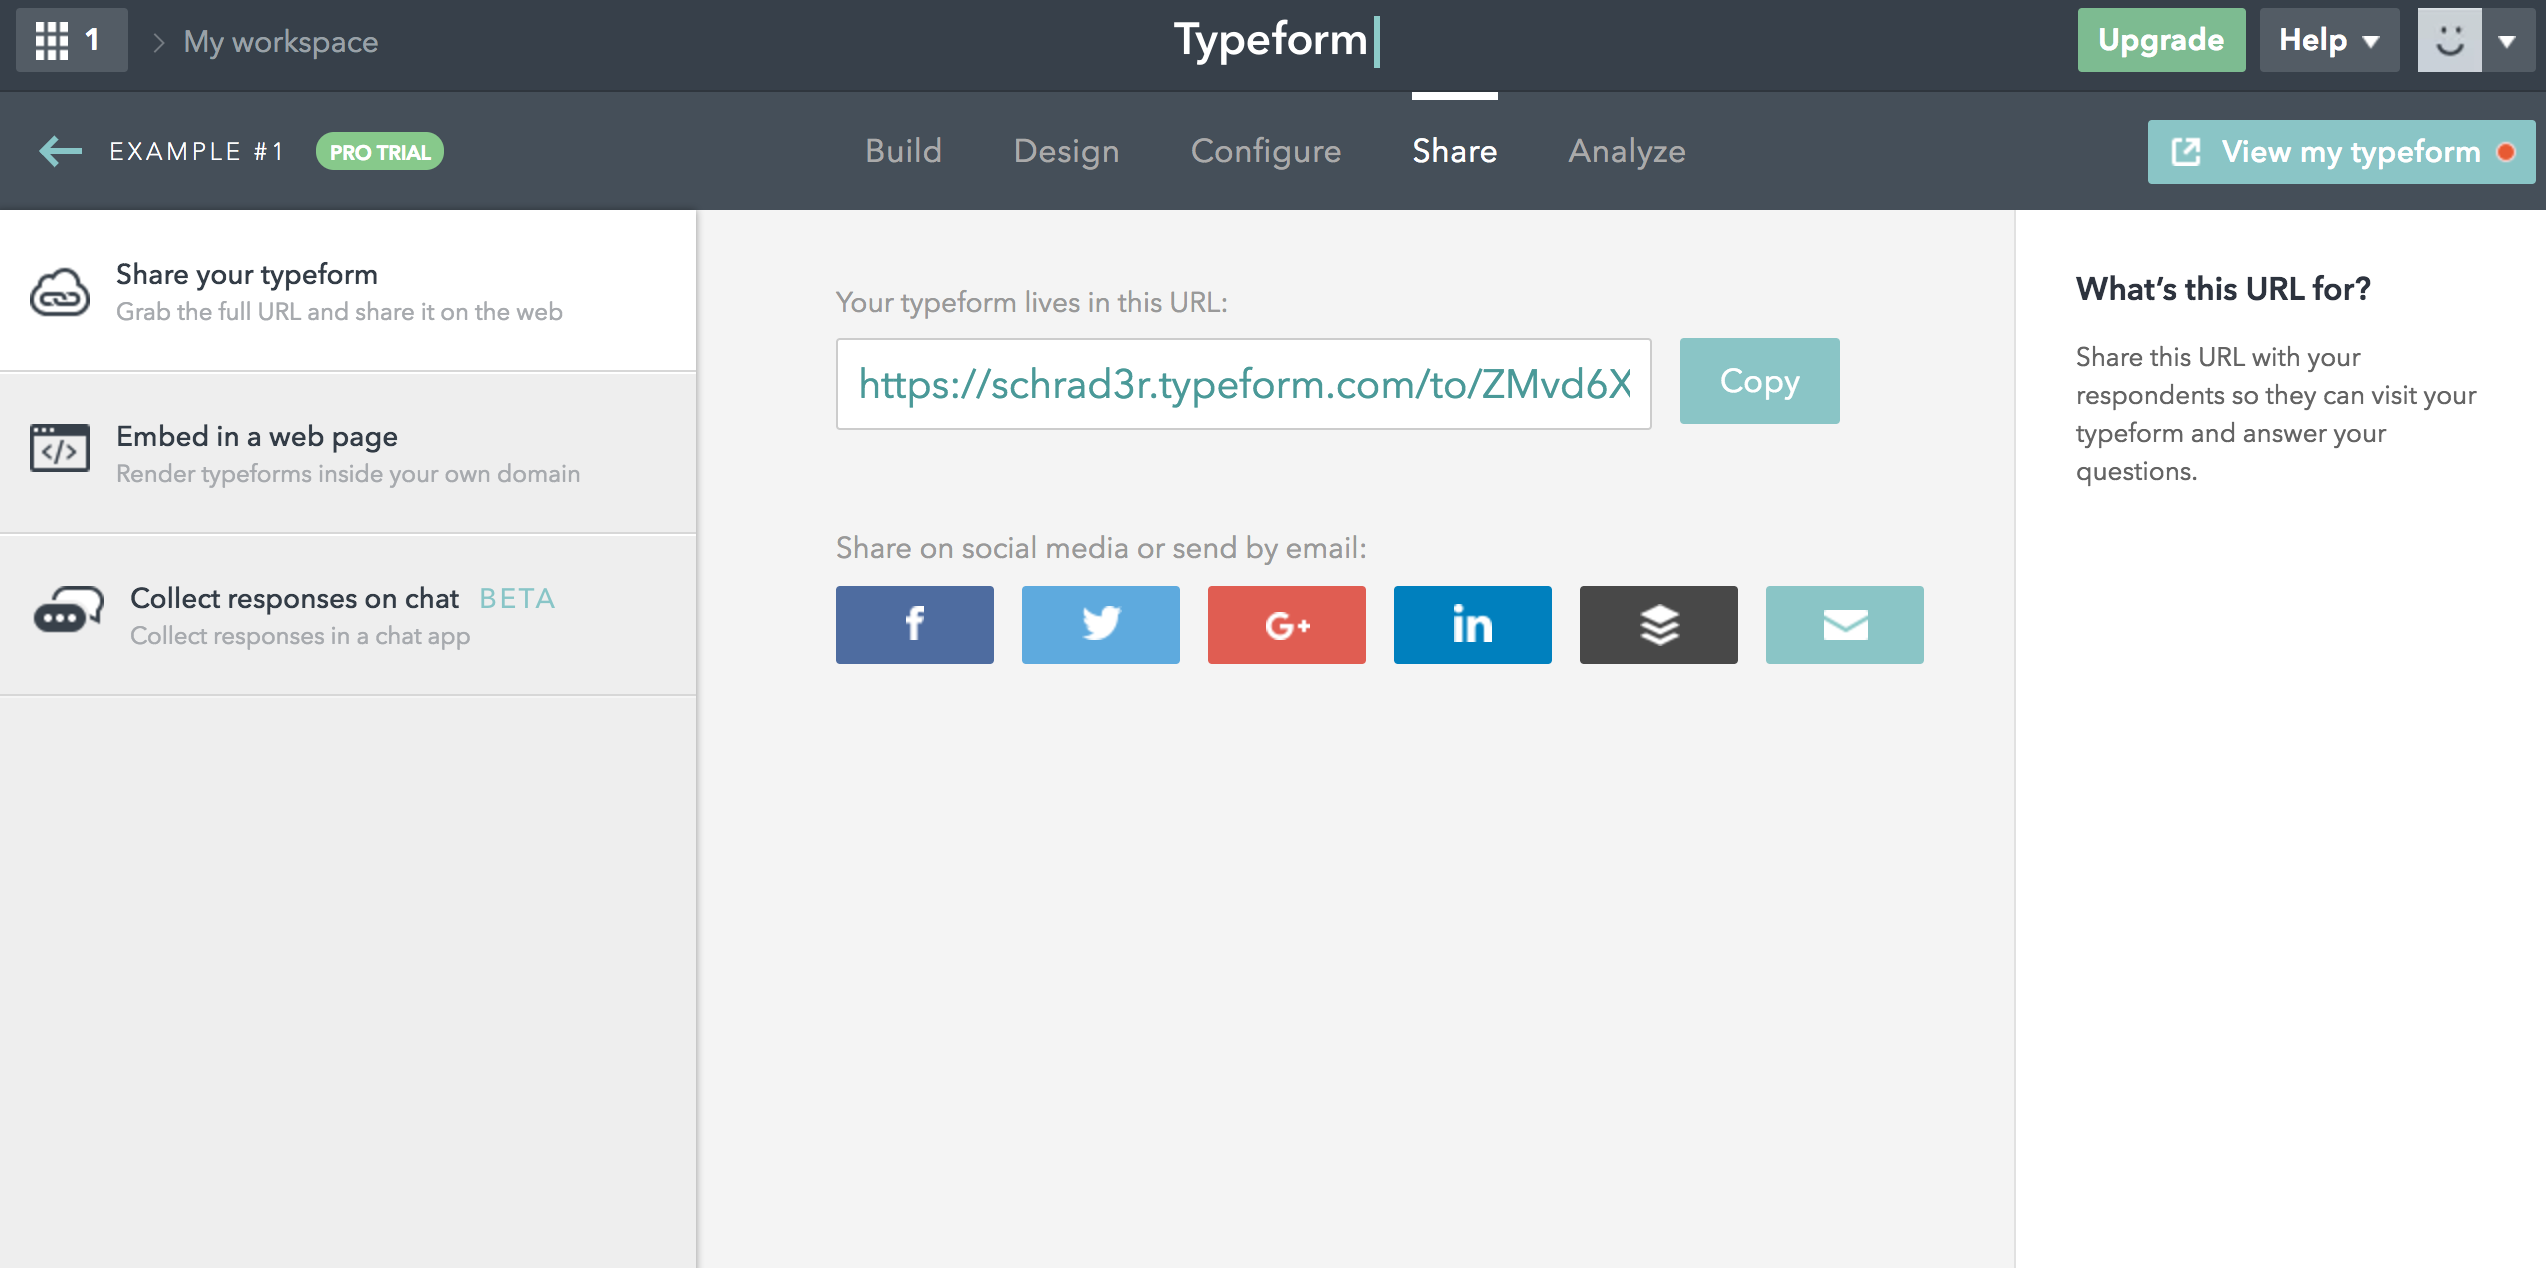Click the chain-link cloud share icon
Screen dimensions: 2546x1268
tap(60, 292)
